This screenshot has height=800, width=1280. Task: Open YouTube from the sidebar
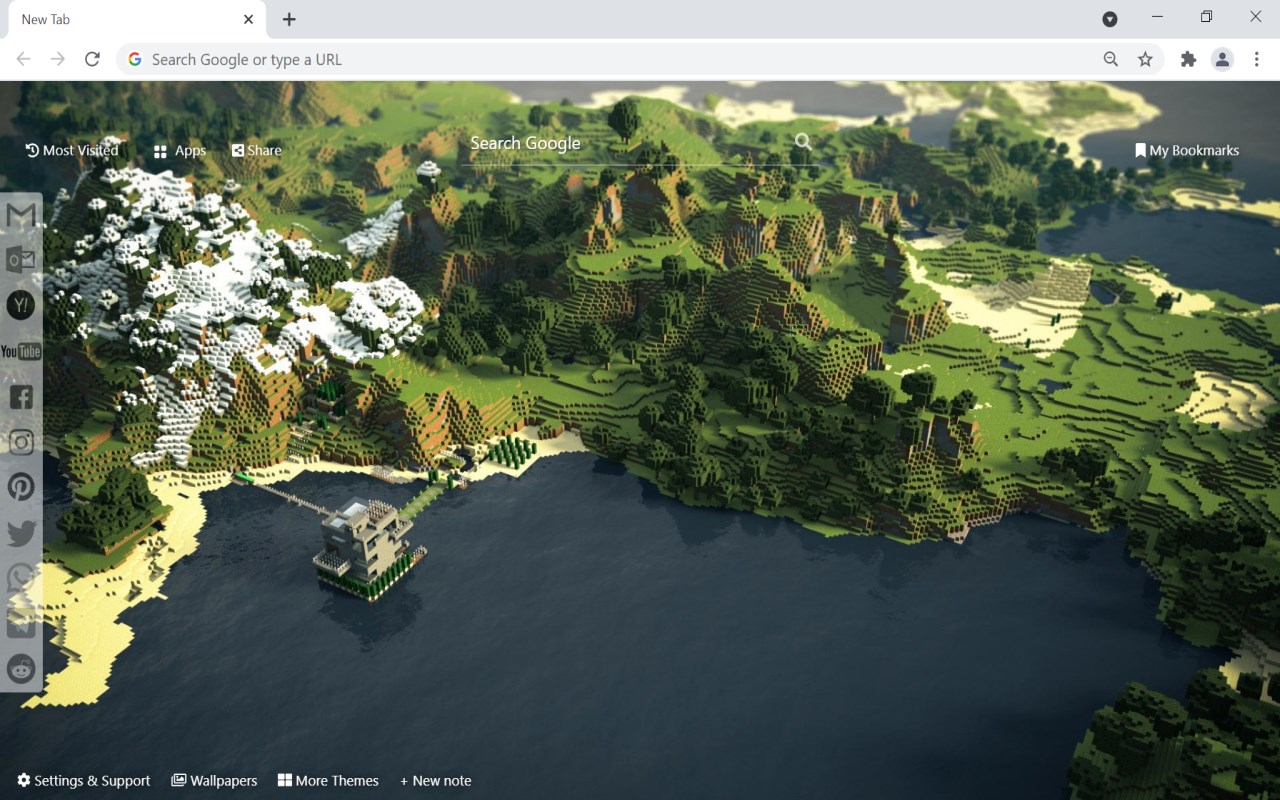[x=21, y=351]
